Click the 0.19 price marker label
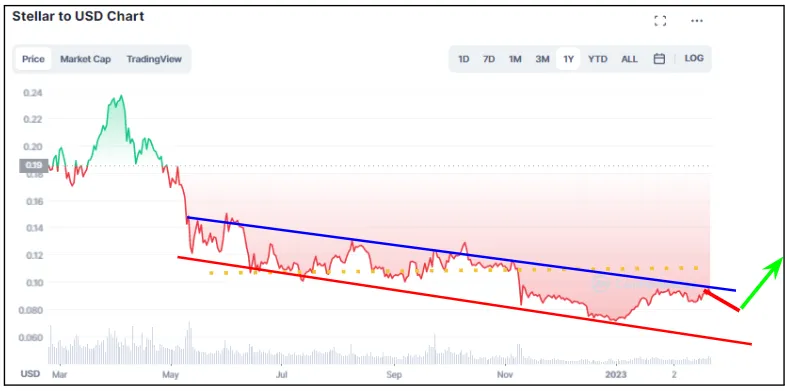The width and height of the screenshot is (785, 391). [34, 166]
